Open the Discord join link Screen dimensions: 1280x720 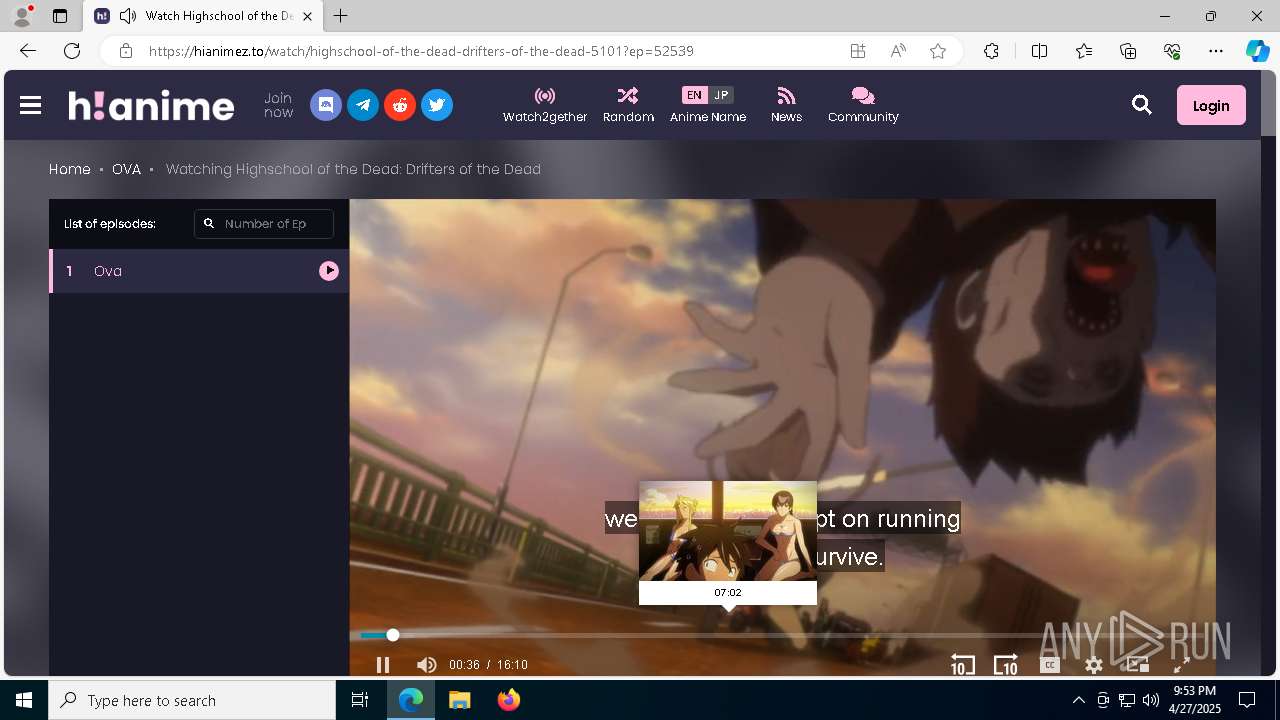click(x=326, y=105)
